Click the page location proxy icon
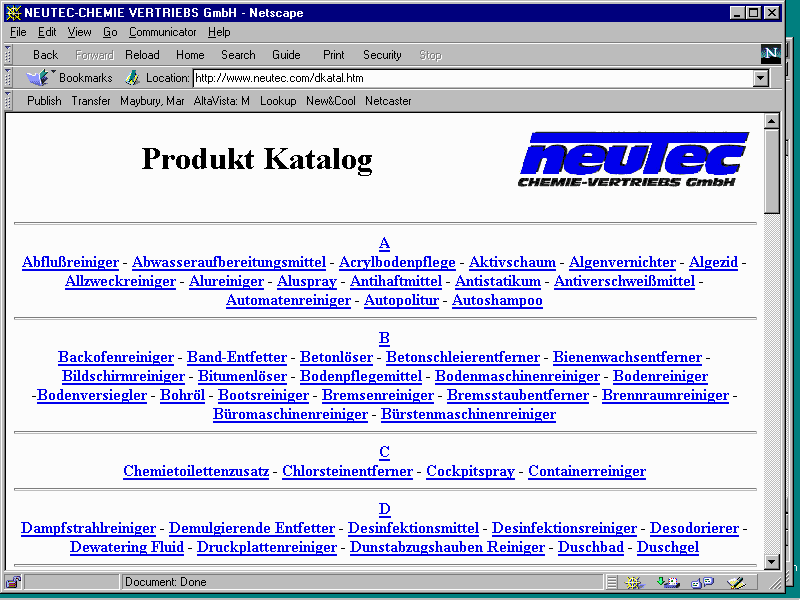 pyautogui.click(x=132, y=77)
